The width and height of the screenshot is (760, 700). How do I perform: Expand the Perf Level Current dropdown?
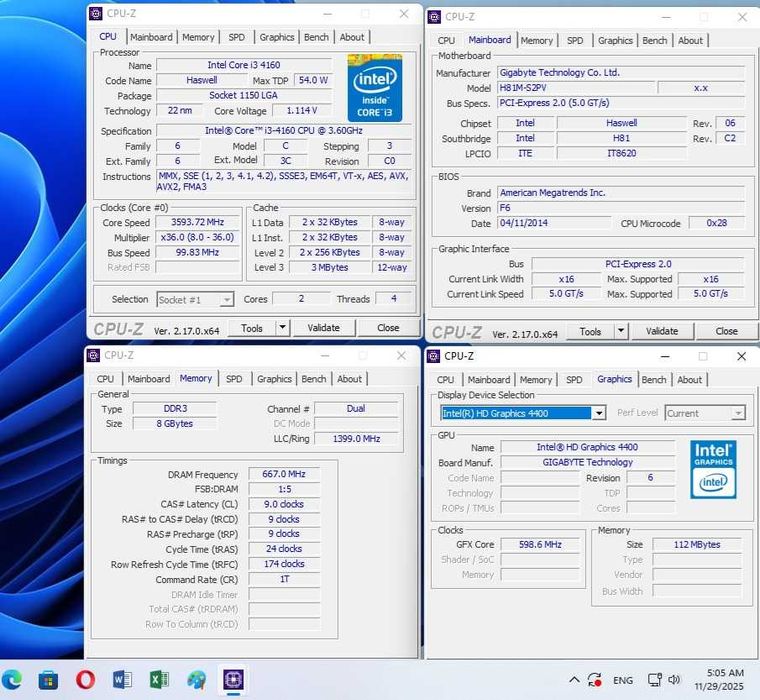click(738, 413)
